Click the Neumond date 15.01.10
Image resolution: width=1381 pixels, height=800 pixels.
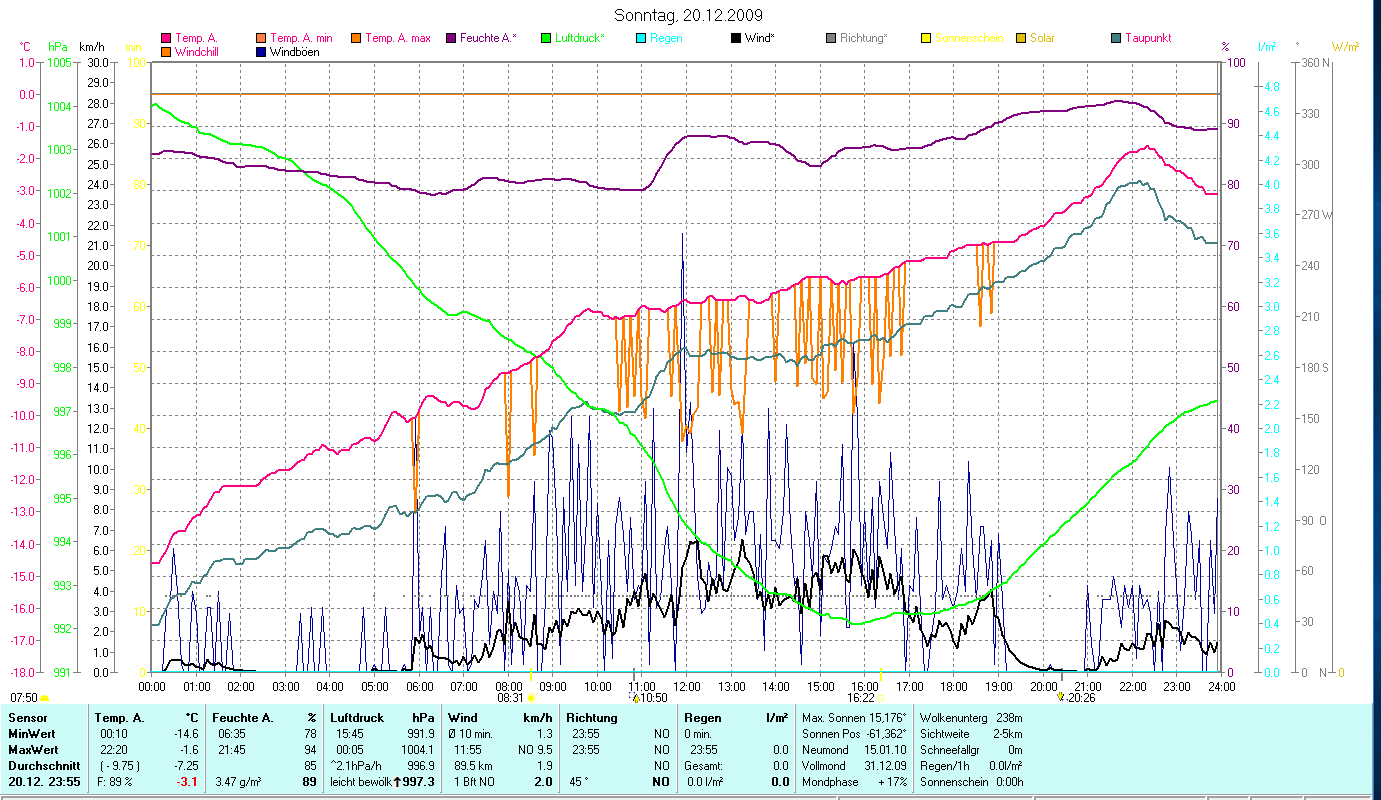(887, 749)
